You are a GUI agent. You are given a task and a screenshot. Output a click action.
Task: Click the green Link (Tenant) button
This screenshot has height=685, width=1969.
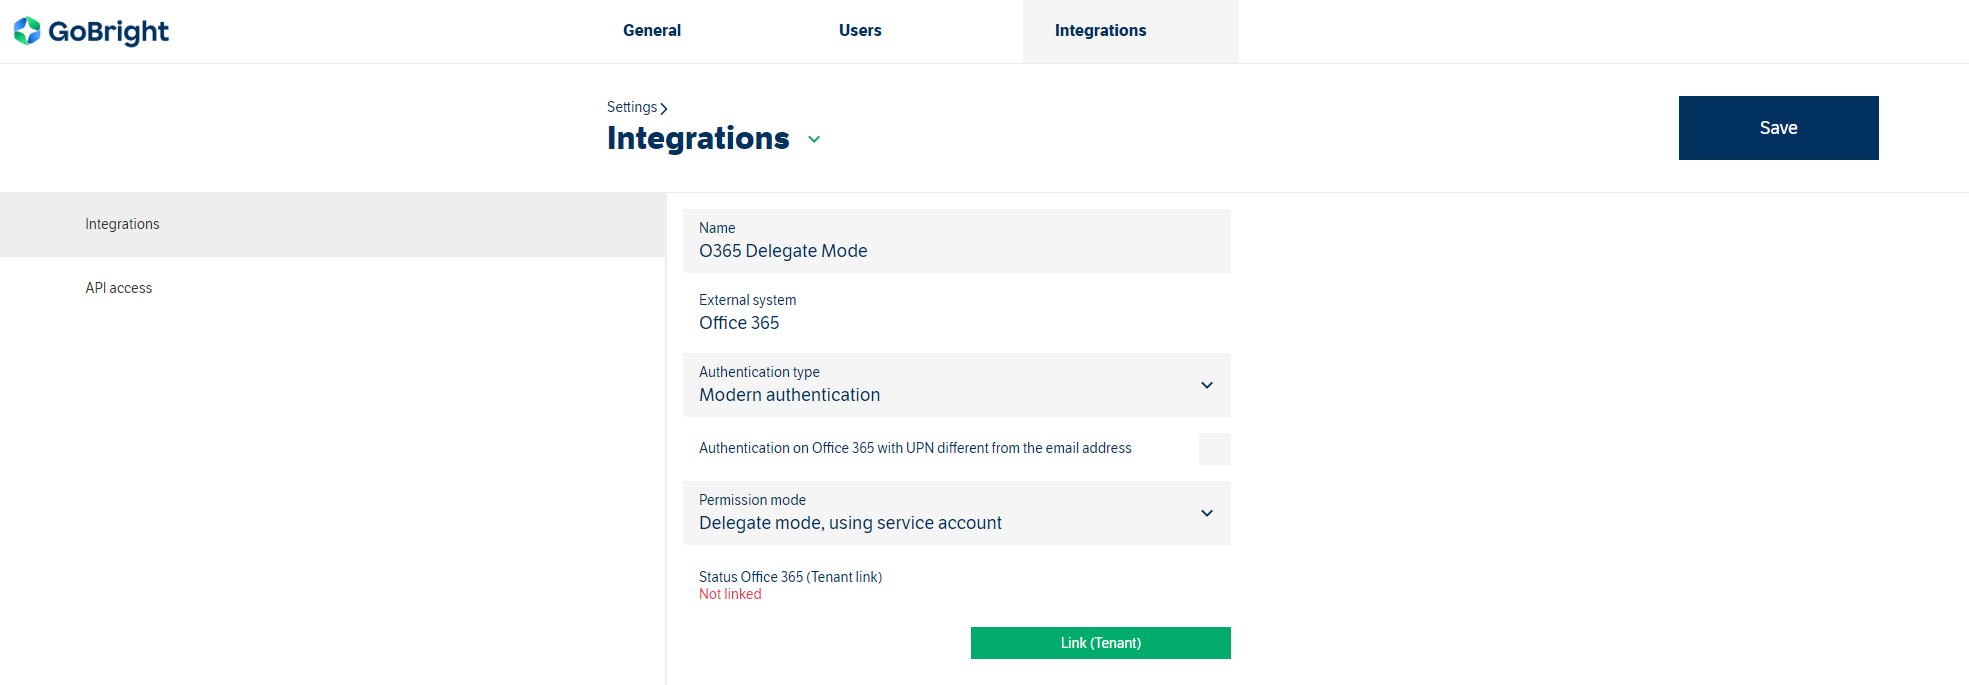[x=1100, y=643]
